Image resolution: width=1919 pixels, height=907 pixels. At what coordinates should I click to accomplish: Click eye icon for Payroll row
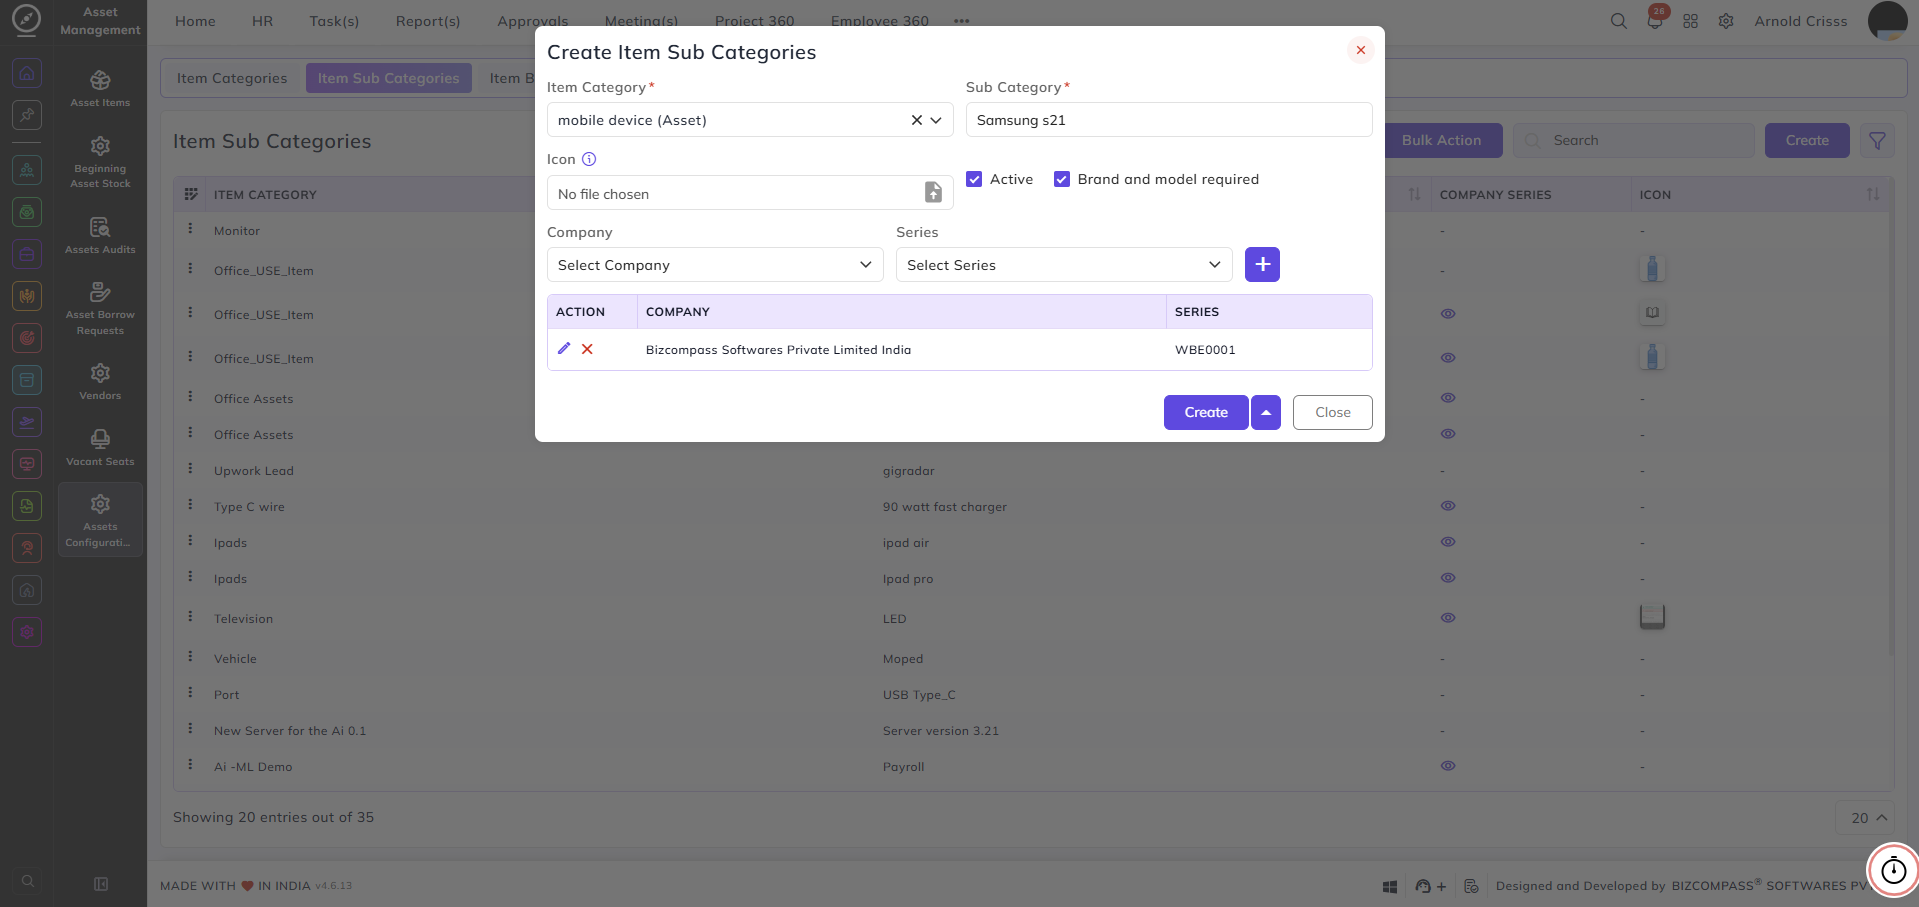1448,766
